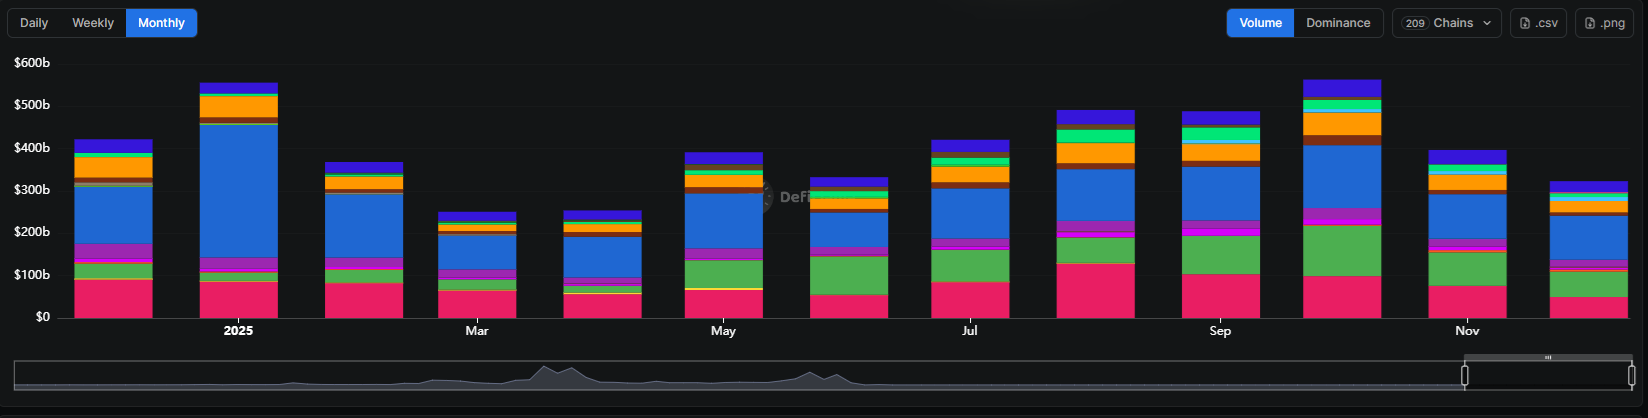Select the pink bottom segment of the Jul bar
The width and height of the screenshot is (1648, 418).
coord(969,300)
